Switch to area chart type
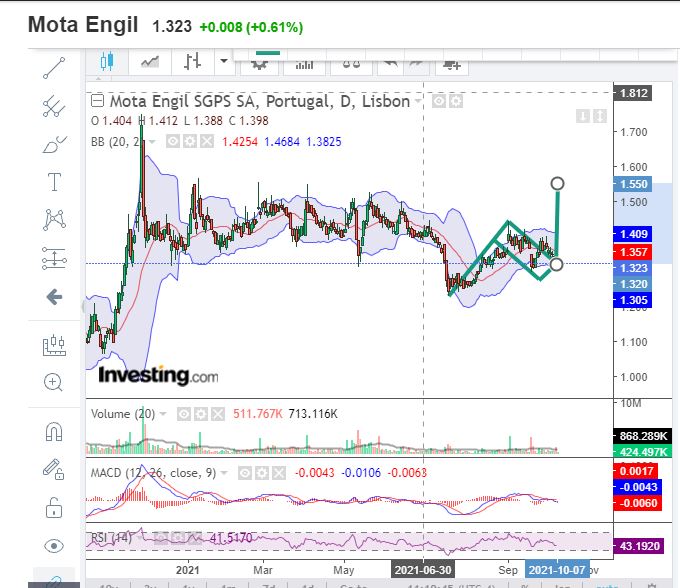The width and height of the screenshot is (680, 588). (150, 62)
